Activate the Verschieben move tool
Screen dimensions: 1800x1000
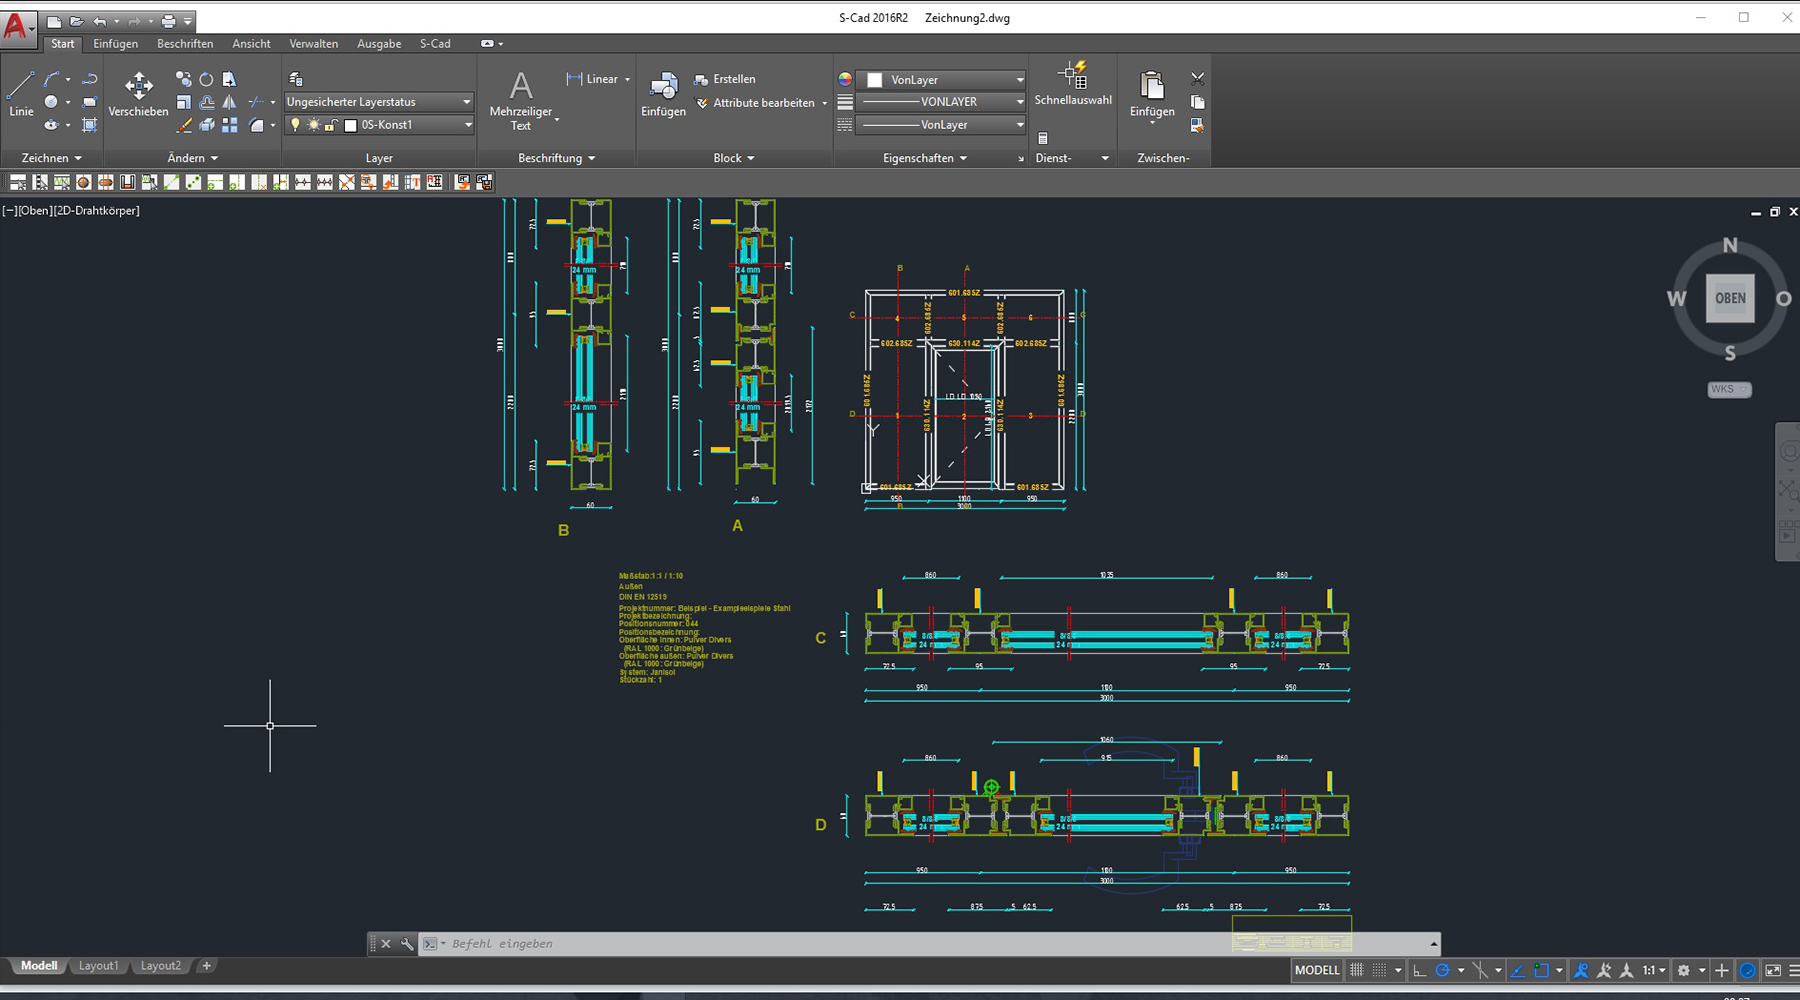[138, 94]
